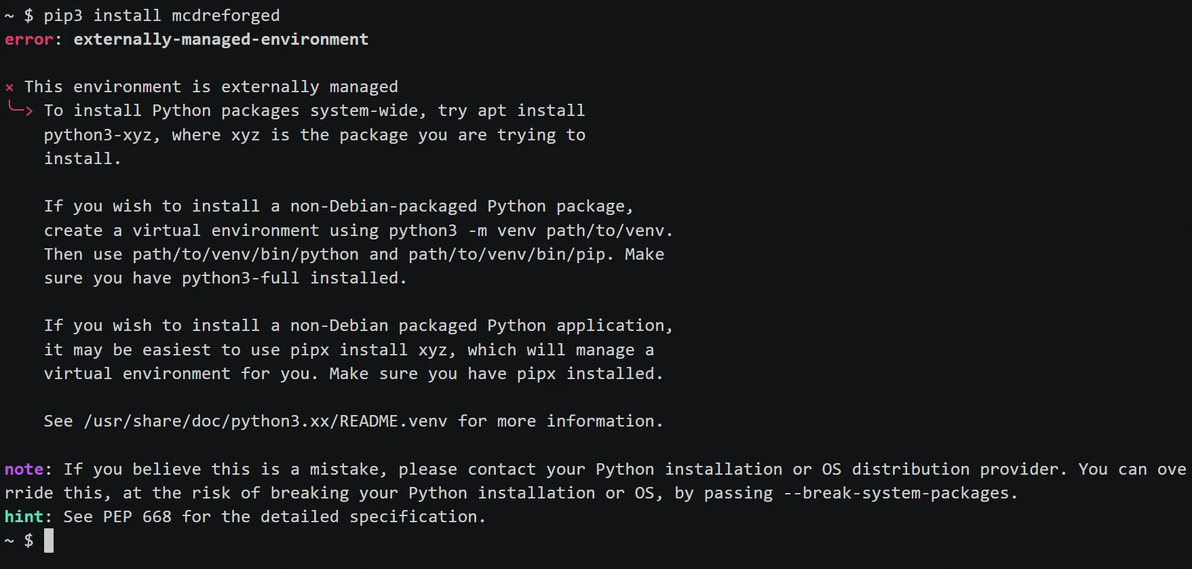Click the '/usr/share/doc/python3.xx/README.venv' path

pyautogui.click(x=265, y=421)
